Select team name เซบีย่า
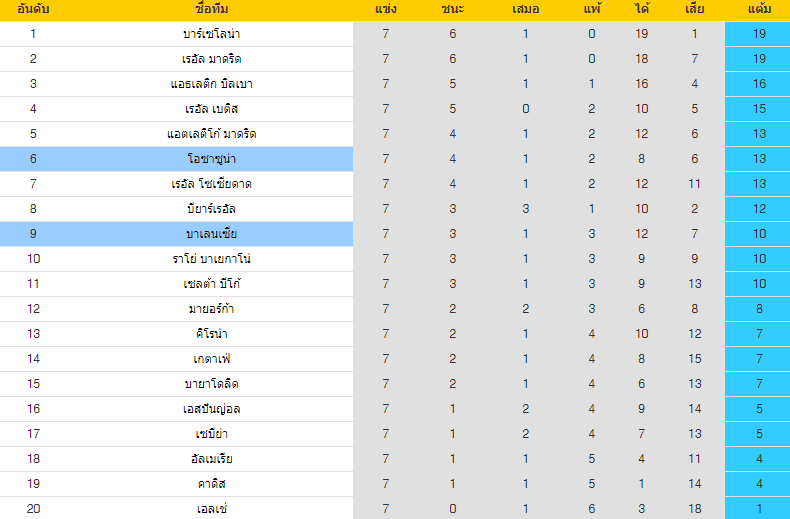Image resolution: width=790 pixels, height=519 pixels. [x=212, y=434]
